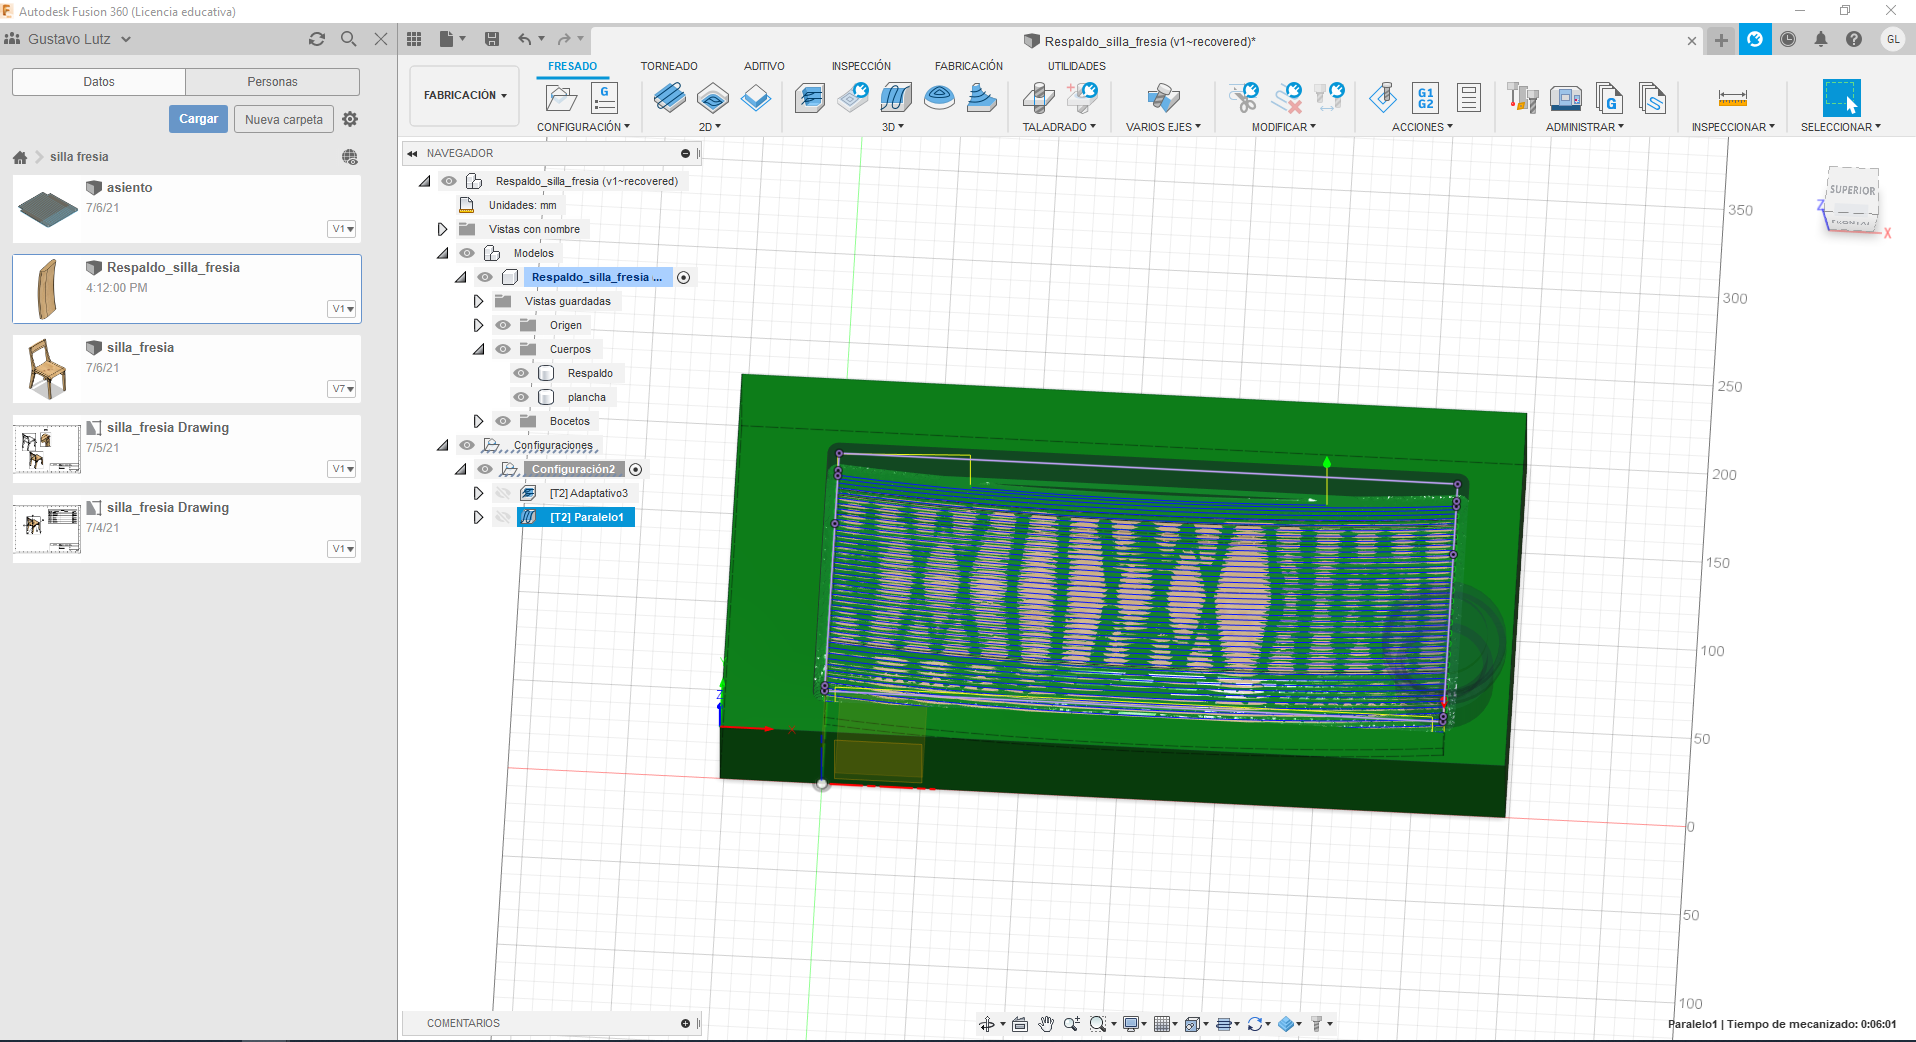This screenshot has height=1042, width=1916.
Task: Click the Pan hand icon in navigation bar
Action: click(1046, 1023)
